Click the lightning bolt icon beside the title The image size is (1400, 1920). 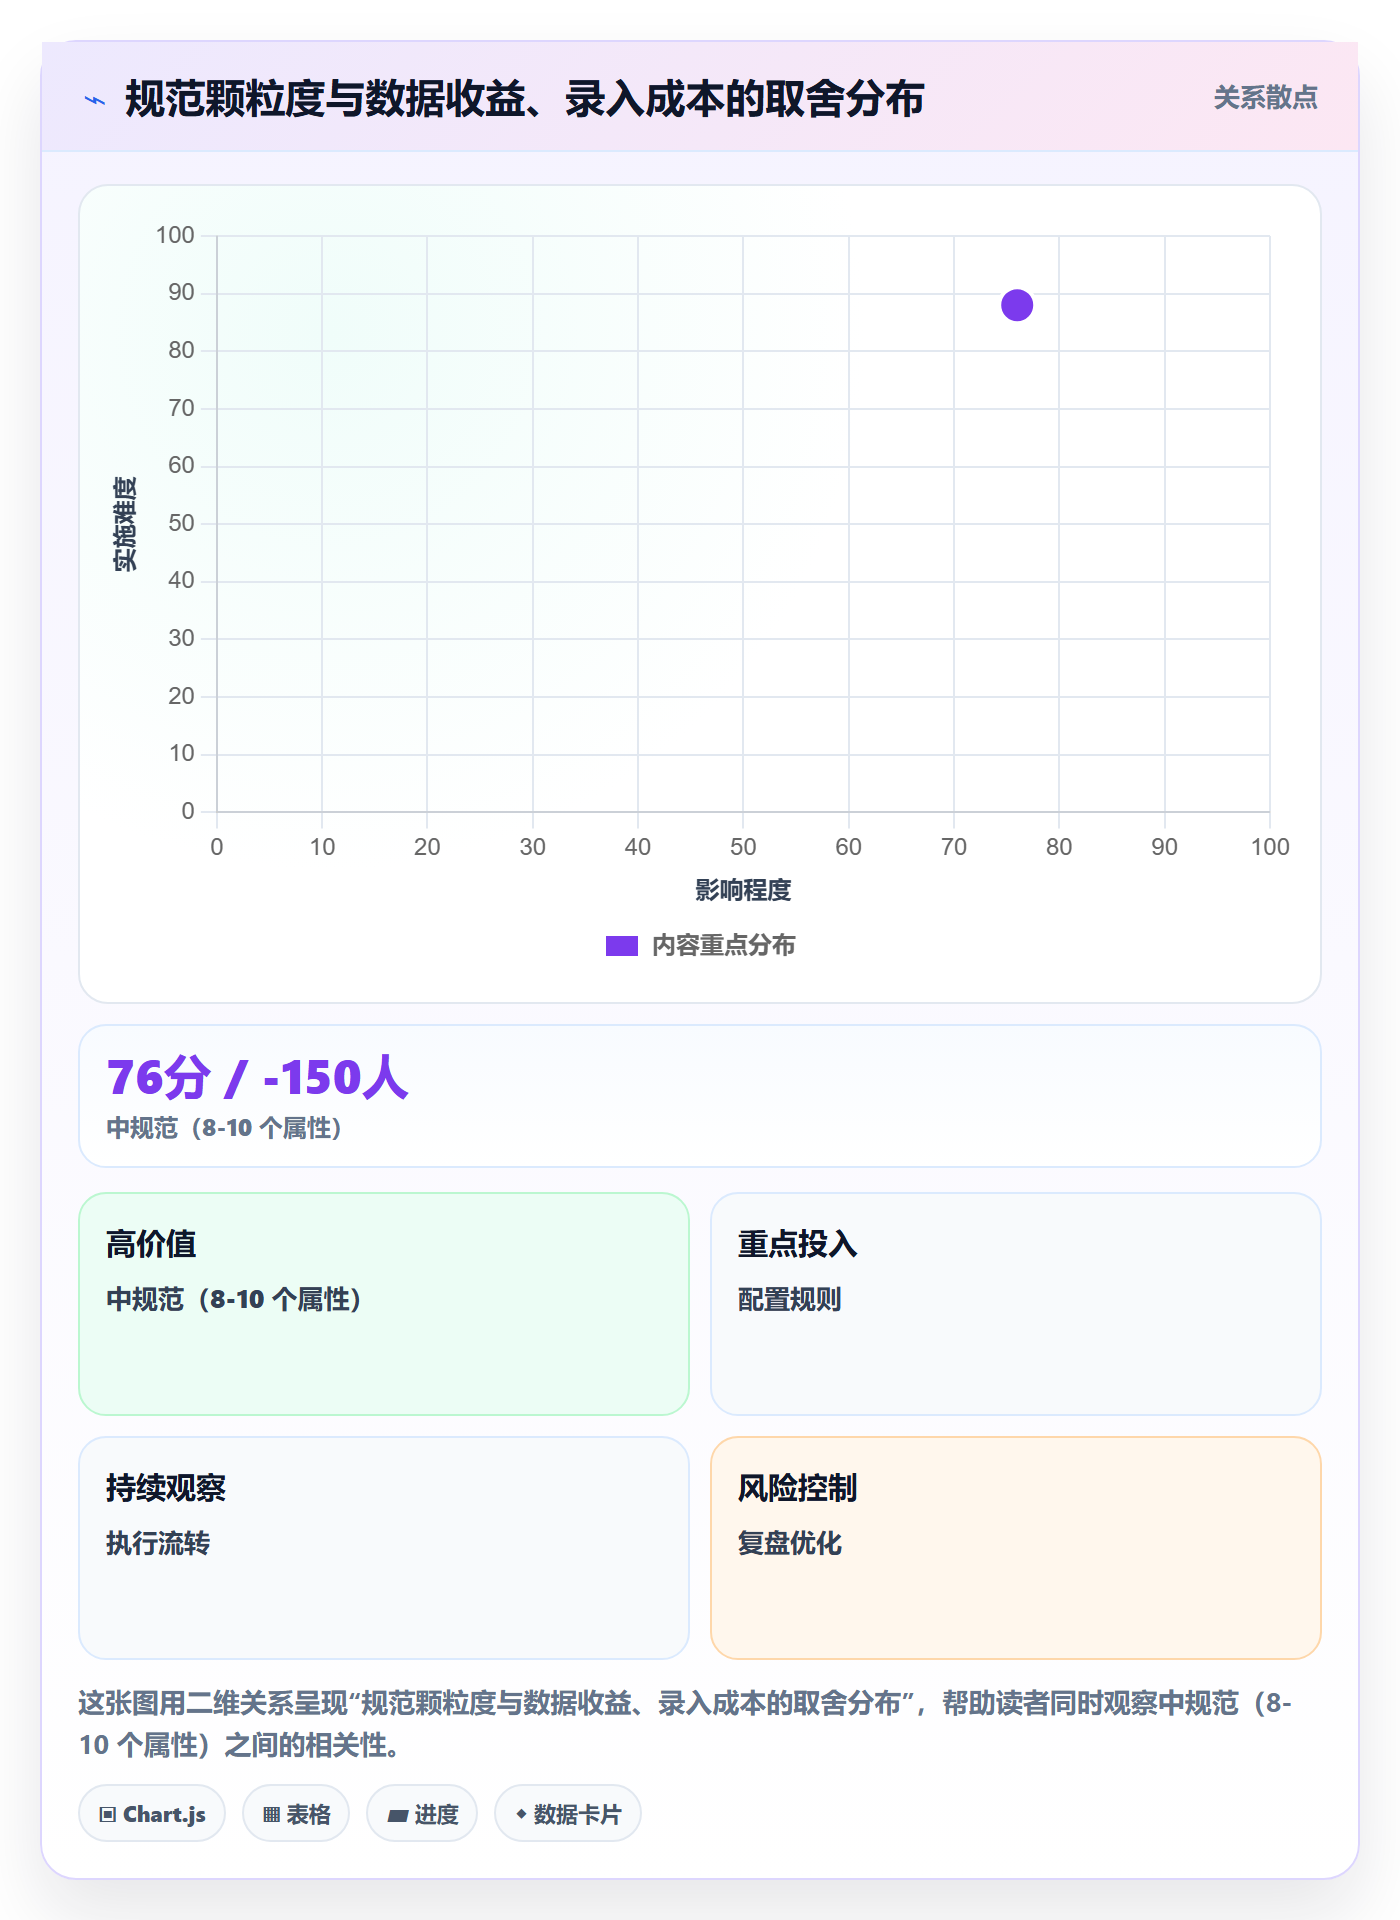coord(95,100)
